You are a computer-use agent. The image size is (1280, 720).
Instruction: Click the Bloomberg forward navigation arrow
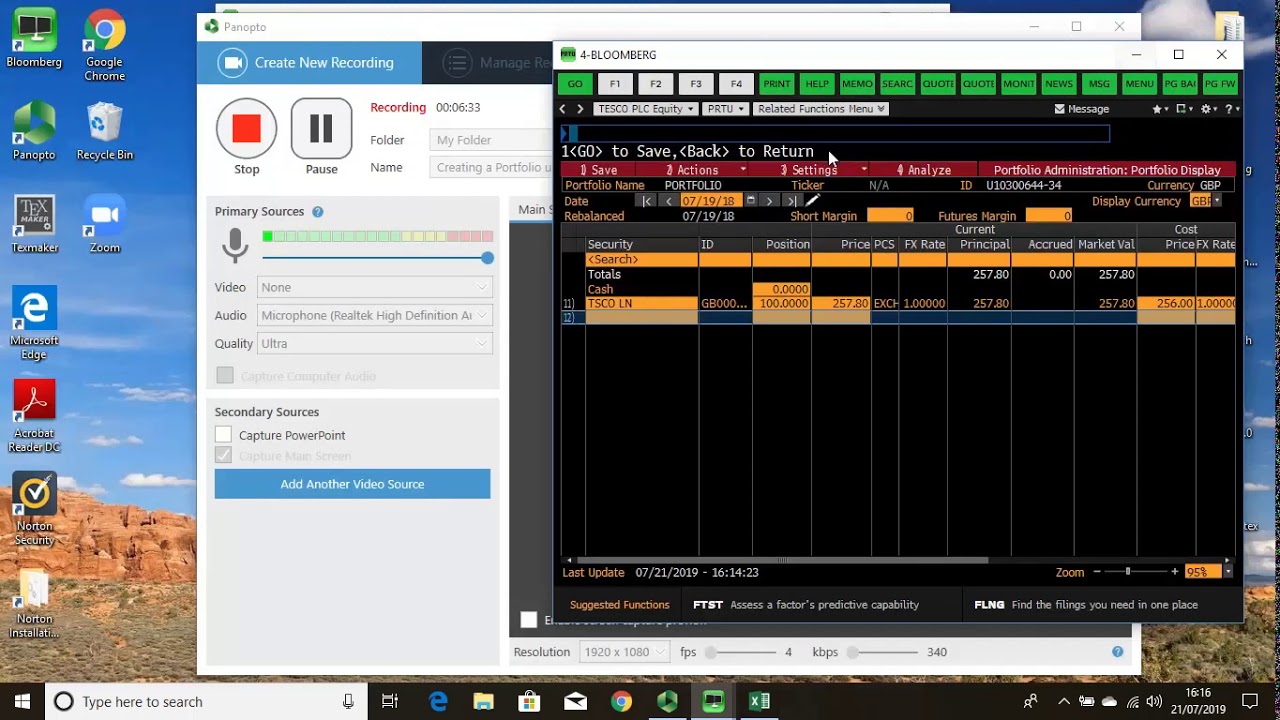(580, 109)
